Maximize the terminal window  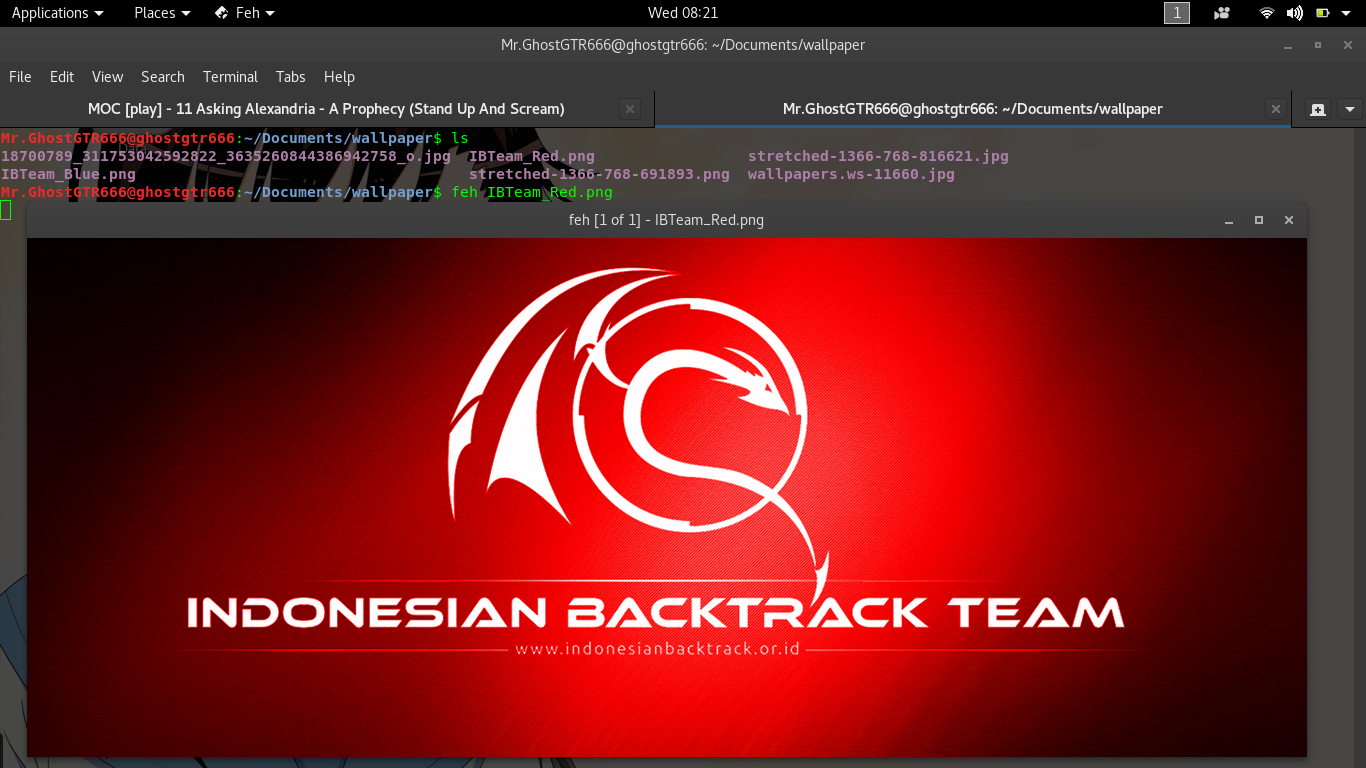[x=1318, y=45]
